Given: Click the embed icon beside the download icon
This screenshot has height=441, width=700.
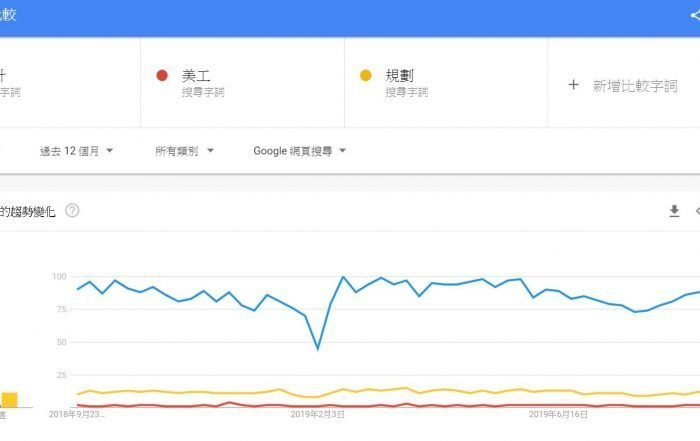Looking at the screenshot, I should coord(696,210).
